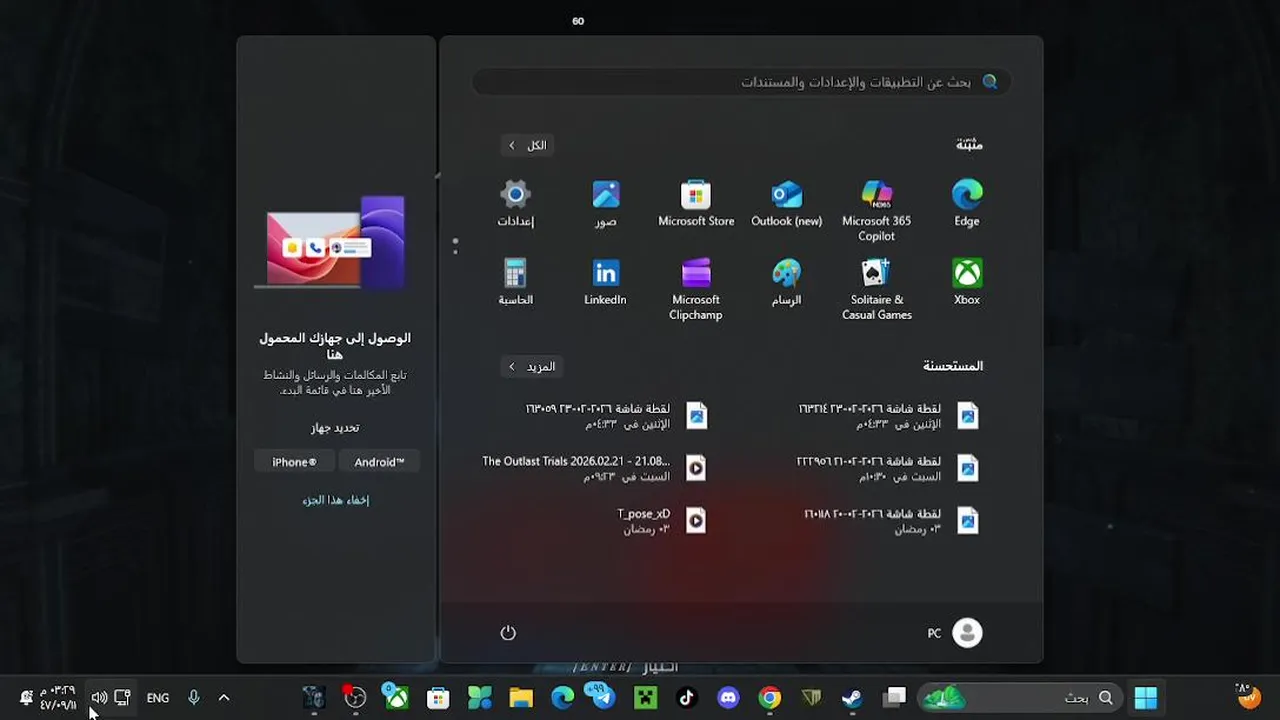Open Telegram from the taskbar

click(602, 698)
